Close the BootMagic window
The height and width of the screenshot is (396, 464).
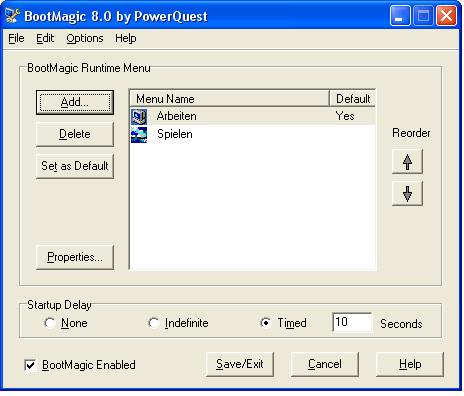[x=447, y=16]
